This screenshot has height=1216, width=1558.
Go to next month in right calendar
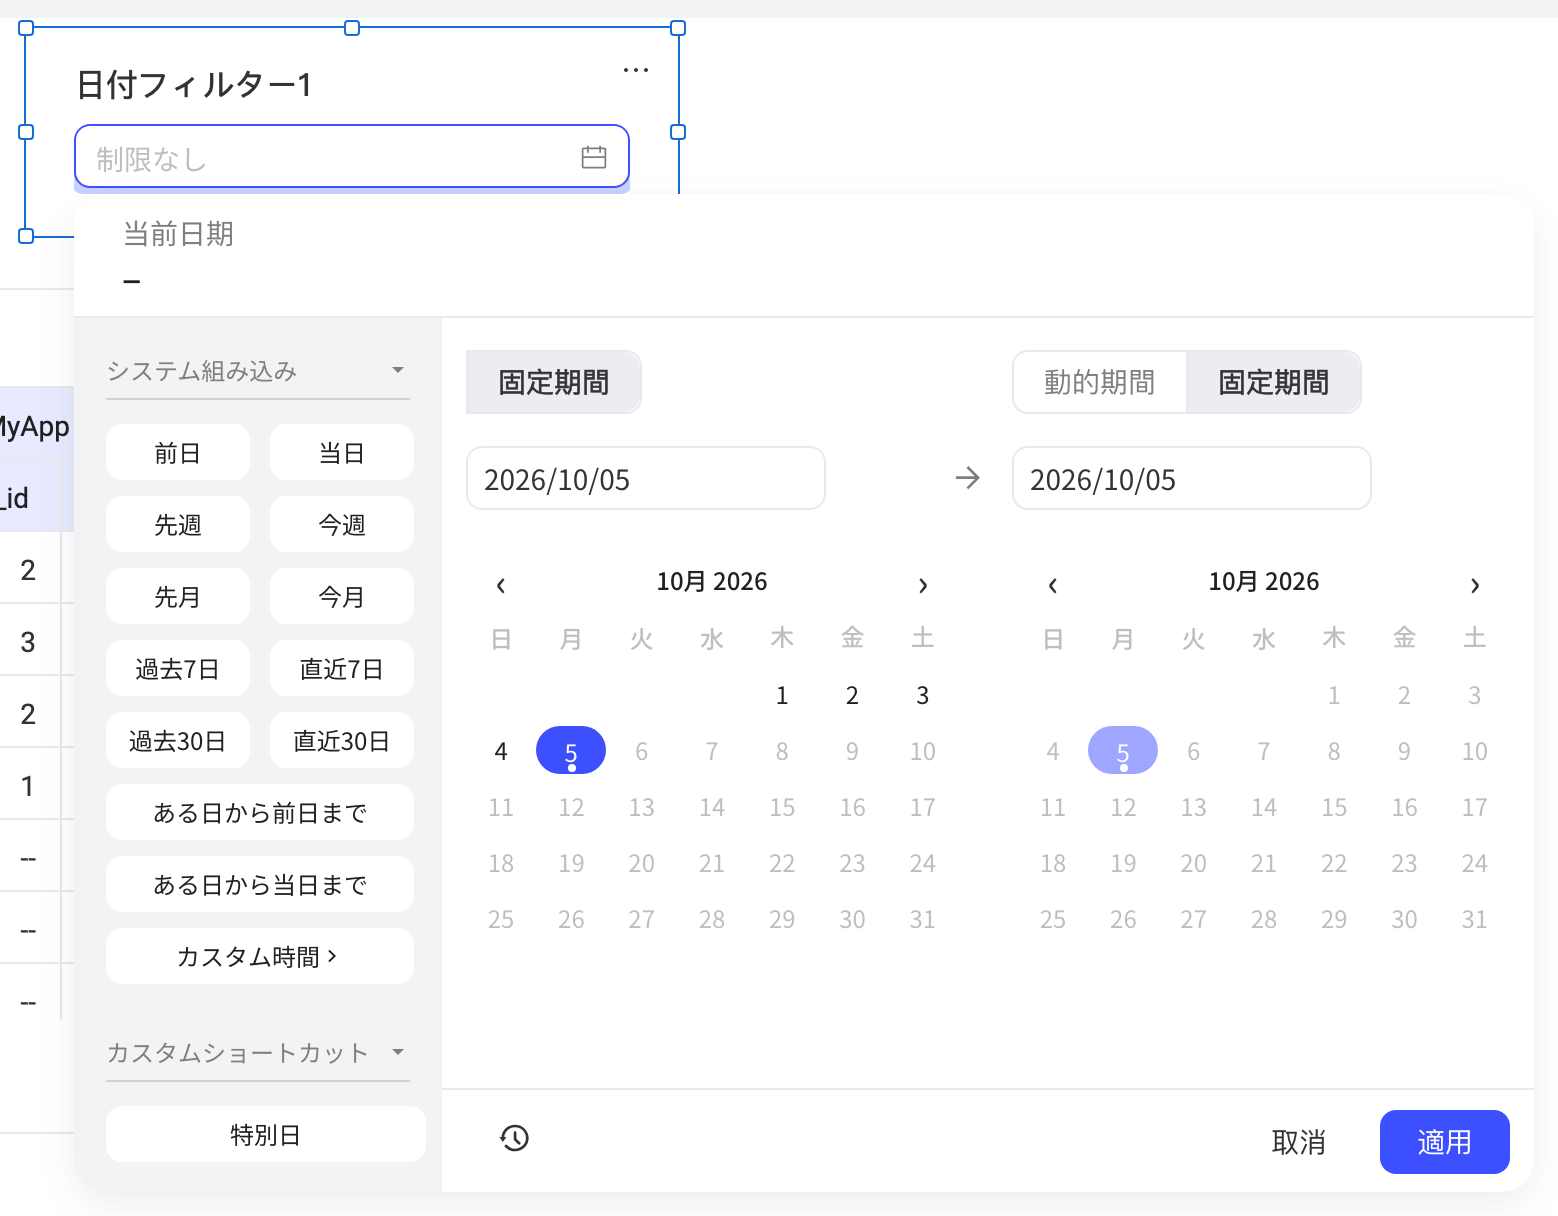pyautogui.click(x=1475, y=585)
